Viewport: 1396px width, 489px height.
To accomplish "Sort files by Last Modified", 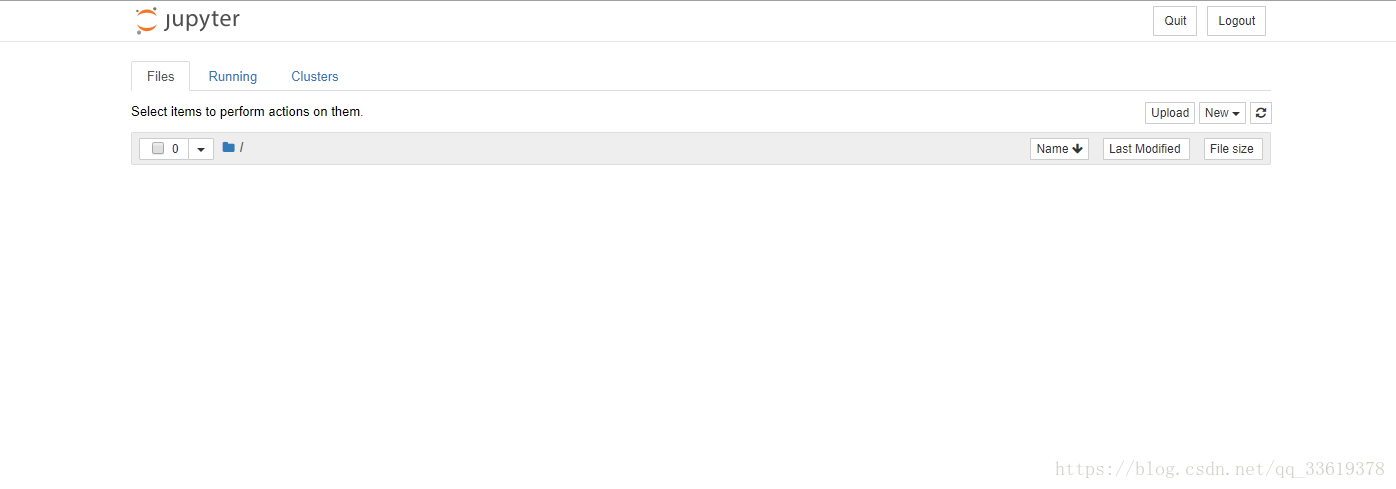I will pos(1145,149).
